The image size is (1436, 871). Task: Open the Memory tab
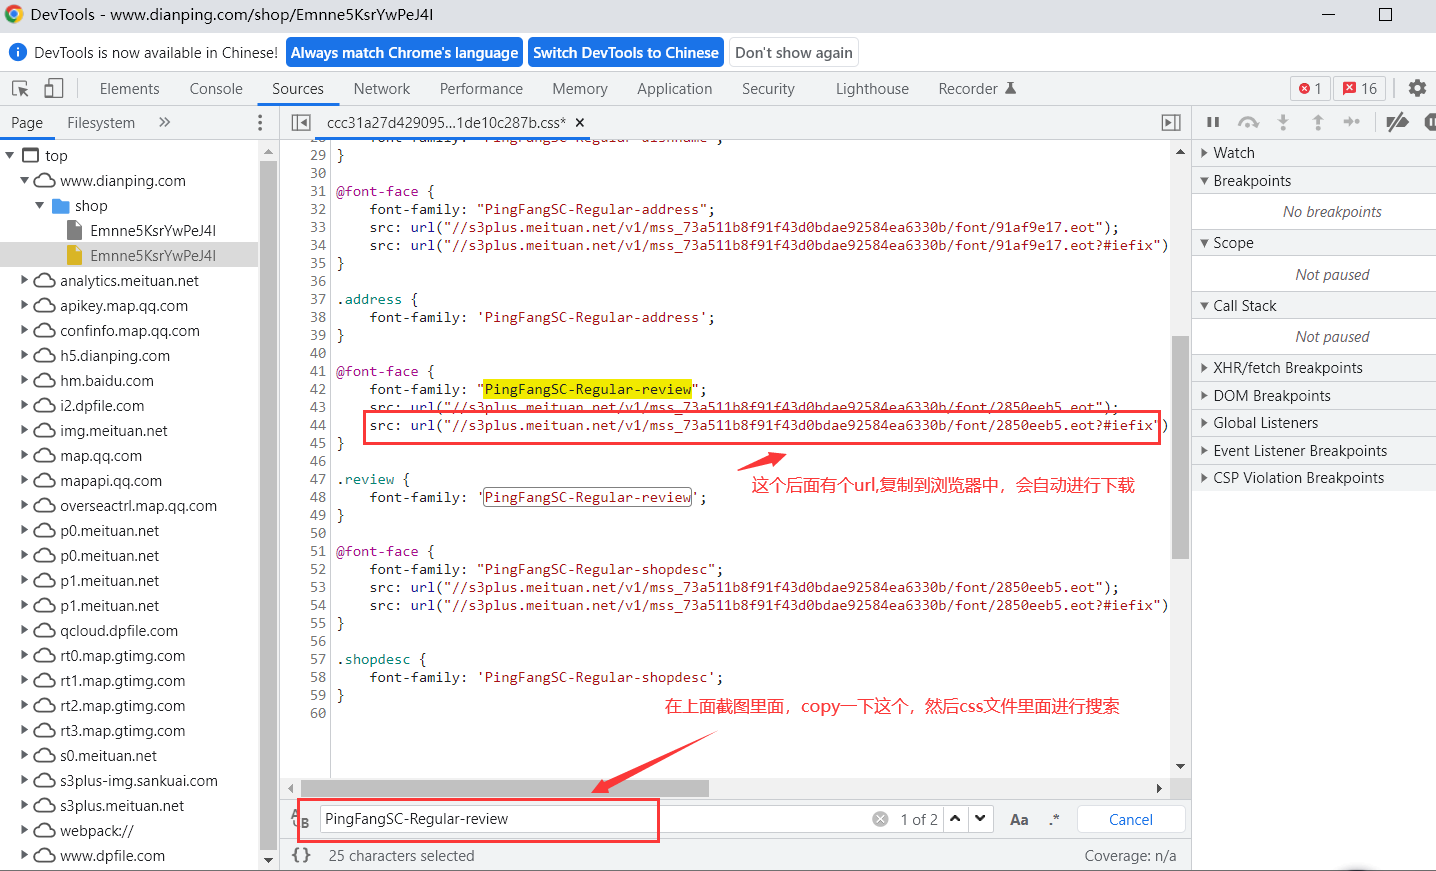tap(580, 88)
